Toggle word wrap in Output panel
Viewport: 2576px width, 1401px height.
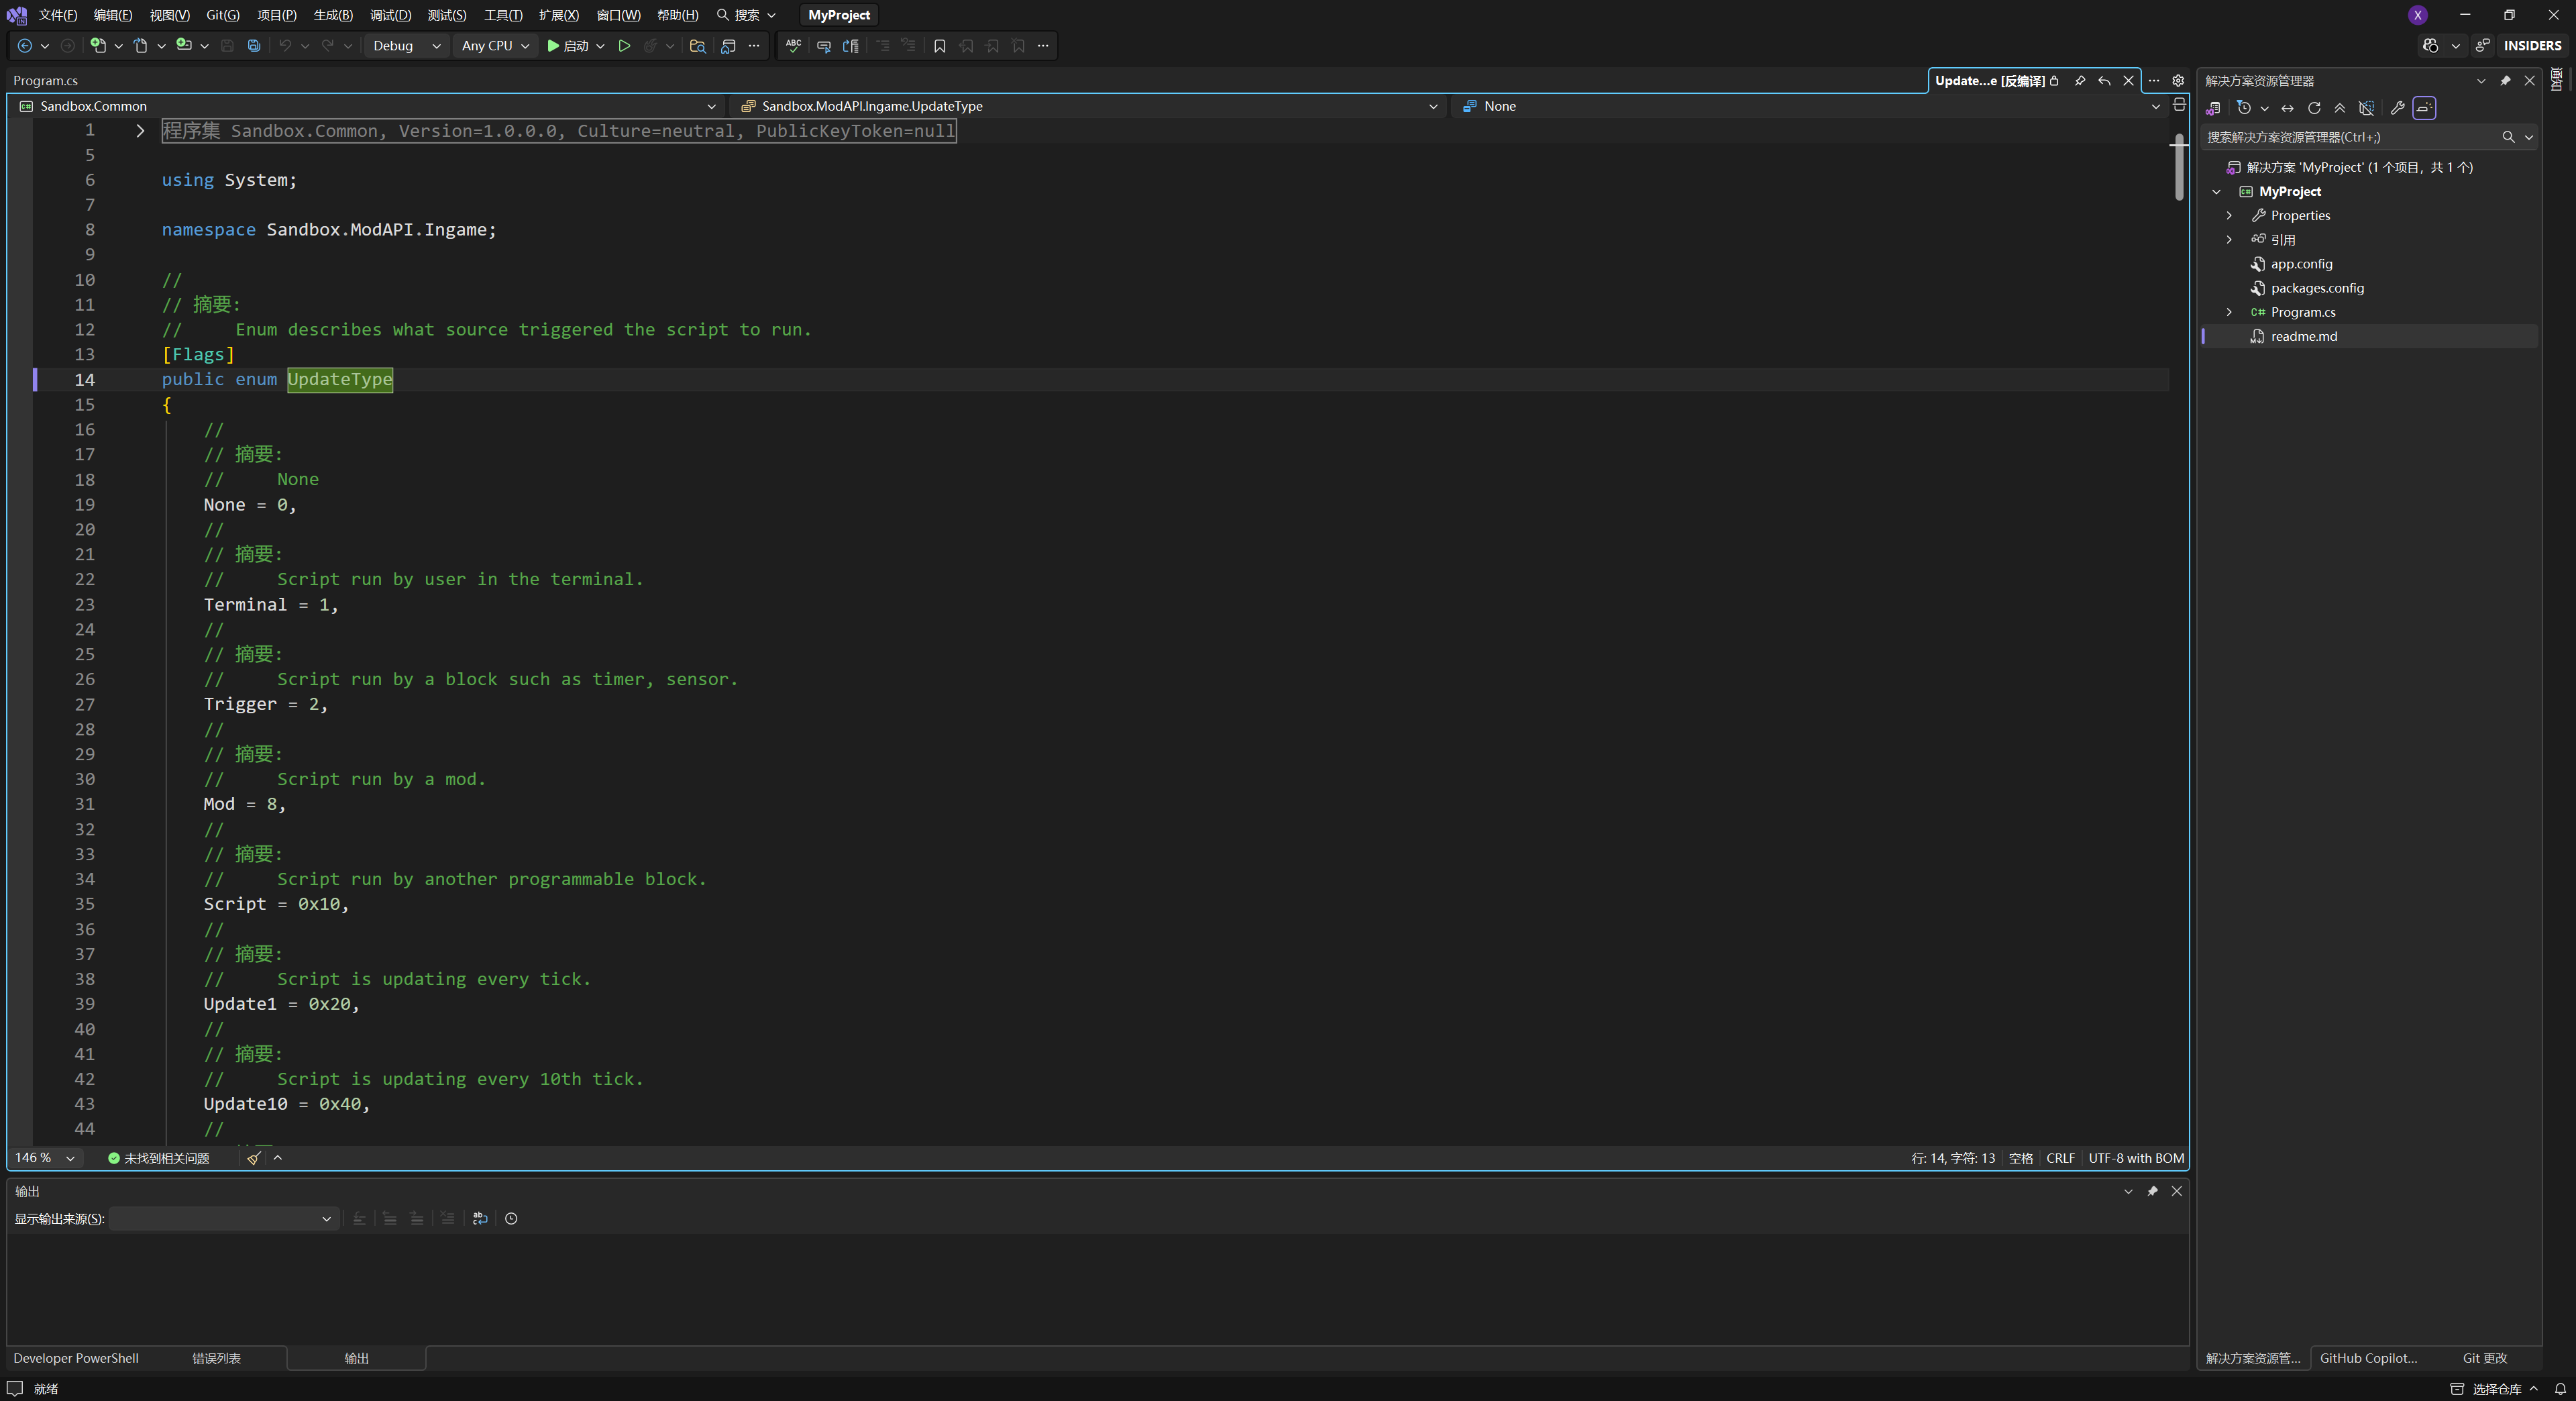coord(480,1218)
